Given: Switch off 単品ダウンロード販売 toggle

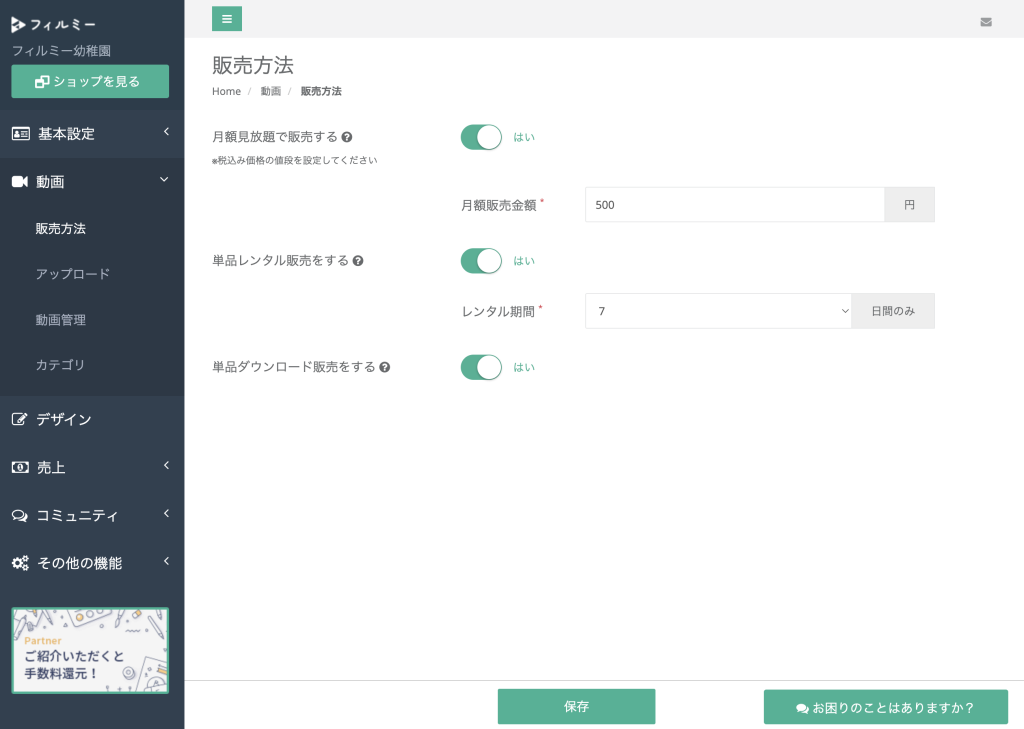Looking at the screenshot, I should pyautogui.click(x=481, y=367).
